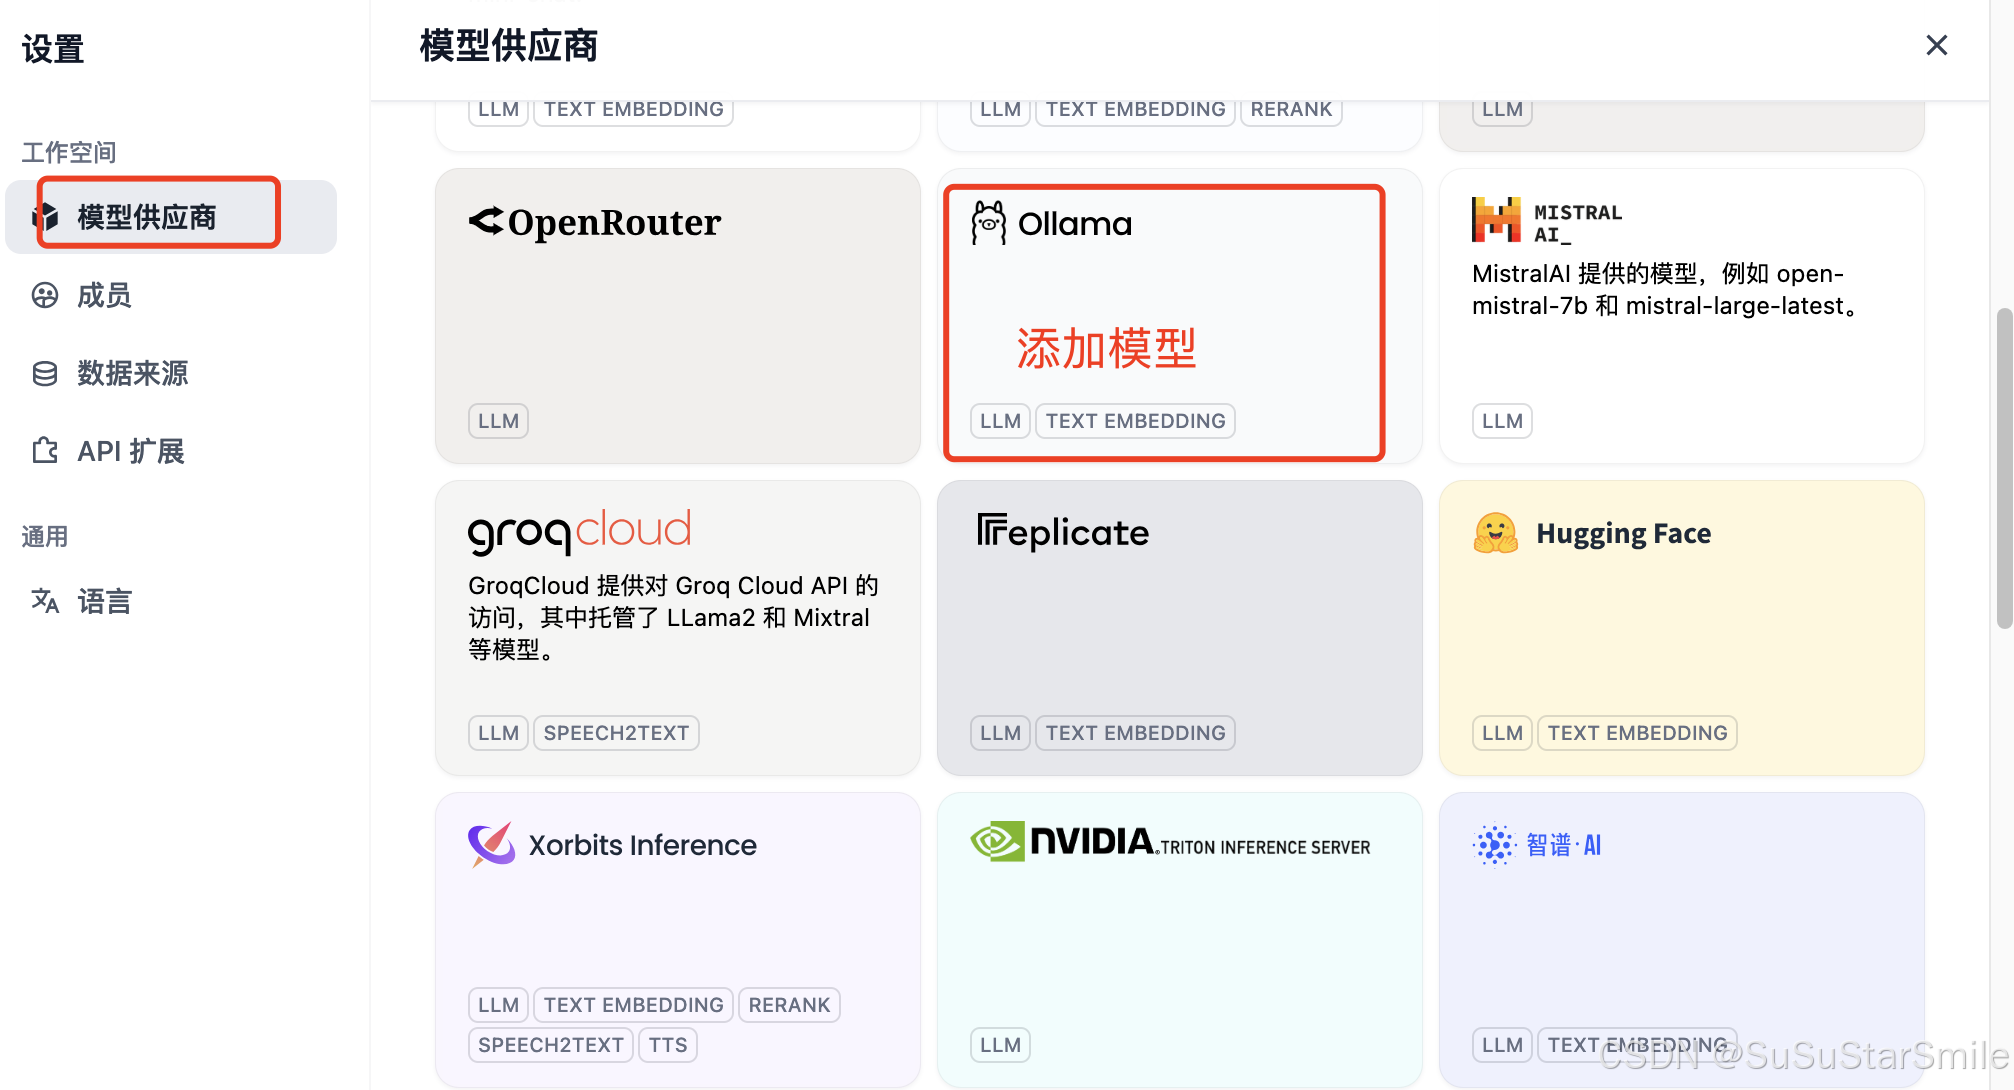
Task: Click the LLM tag on Replicate card
Action: tap(1000, 733)
